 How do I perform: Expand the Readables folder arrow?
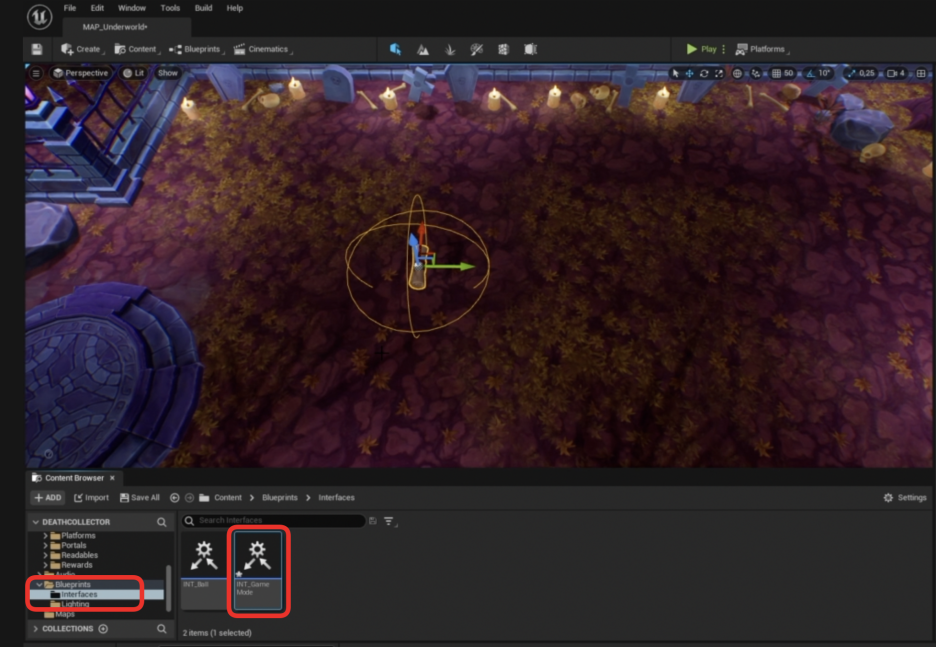[45, 555]
